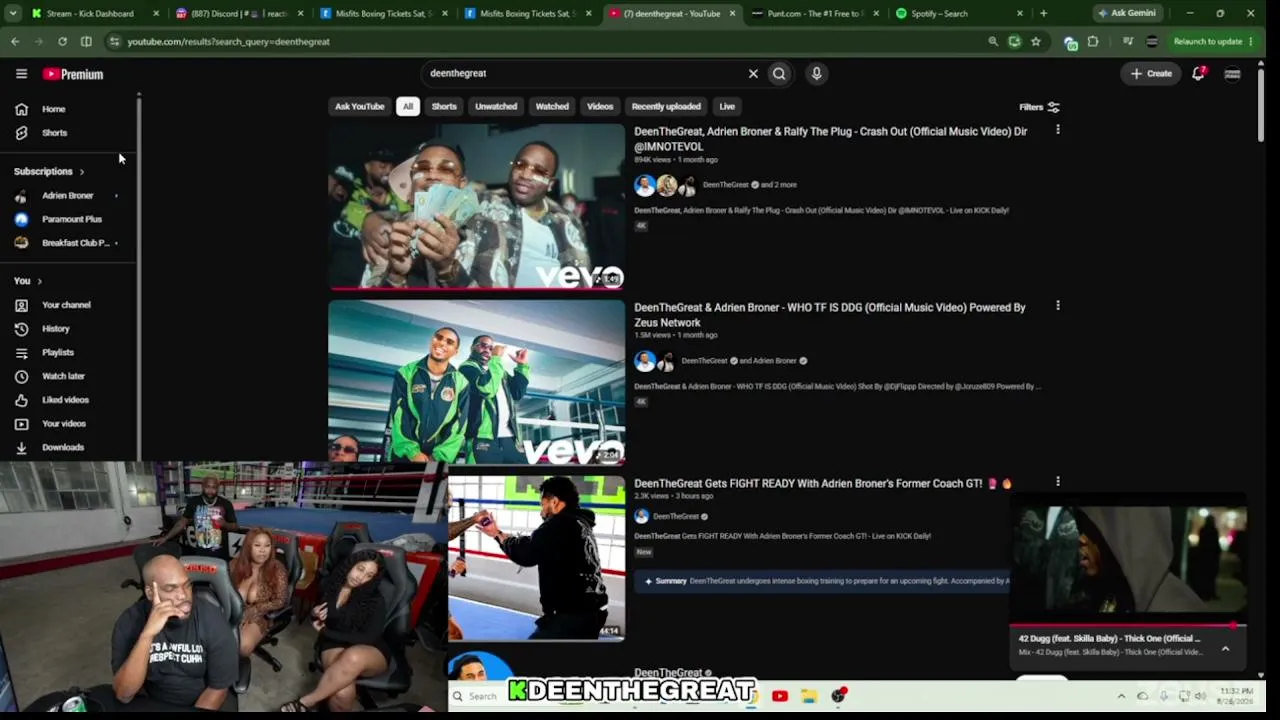The height and width of the screenshot is (720, 1280).
Task: Open the Adrien Broner subscription
Action: [x=67, y=196]
